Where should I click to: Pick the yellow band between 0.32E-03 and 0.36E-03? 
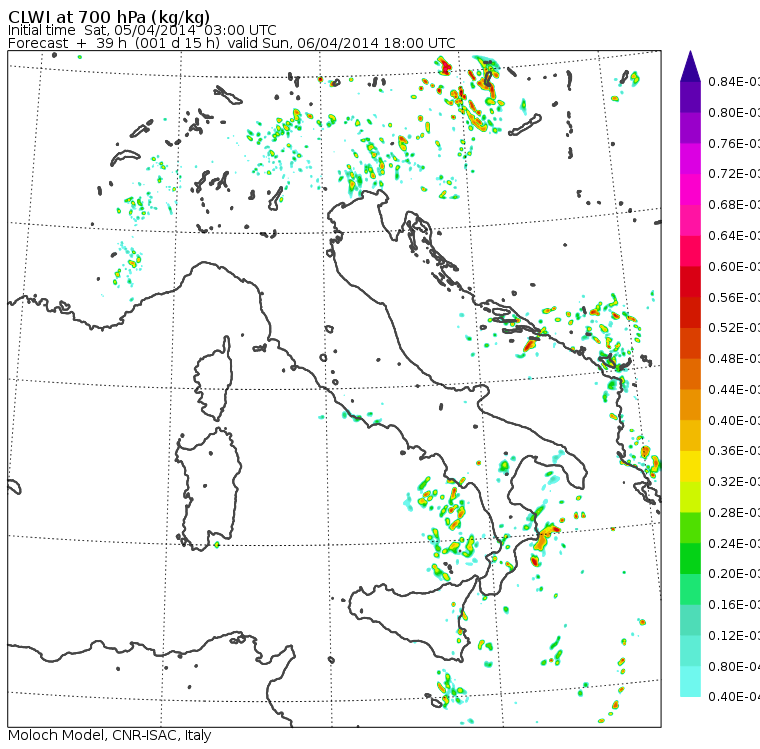pos(690,467)
